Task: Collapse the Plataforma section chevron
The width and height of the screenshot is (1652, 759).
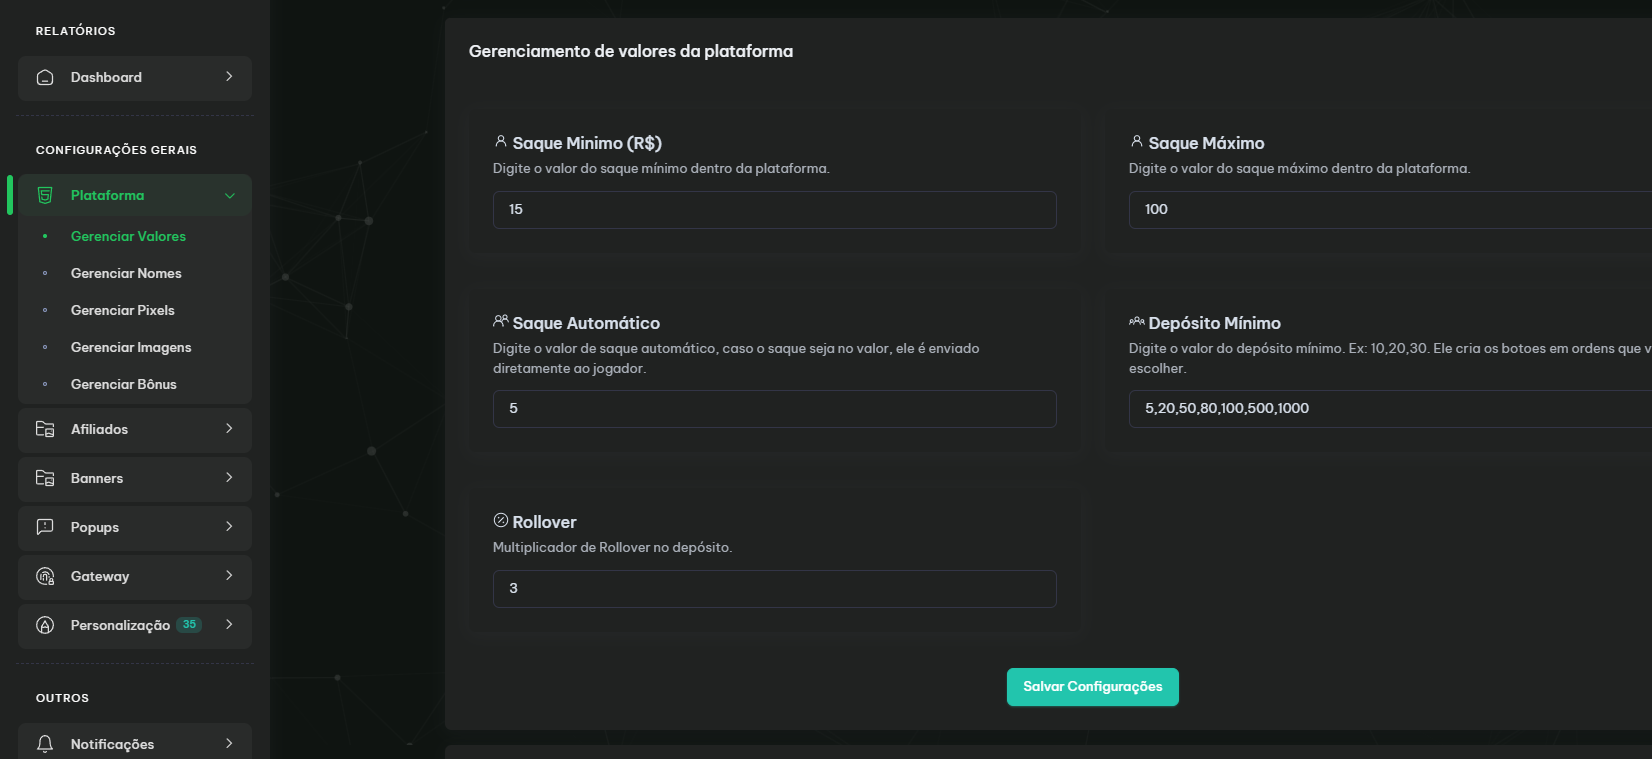Action: 231,195
